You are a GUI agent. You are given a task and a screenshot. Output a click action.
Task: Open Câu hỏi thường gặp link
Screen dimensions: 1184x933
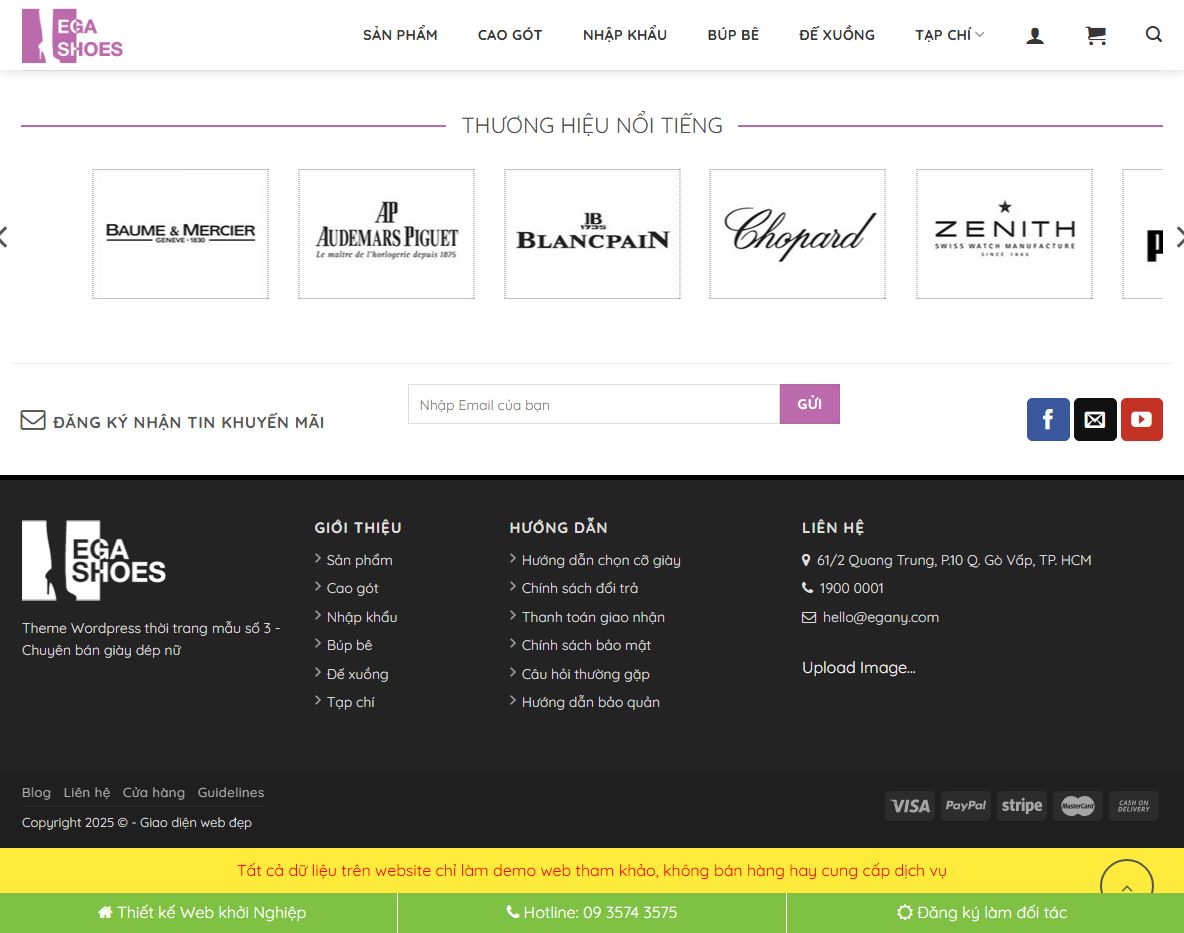585,674
